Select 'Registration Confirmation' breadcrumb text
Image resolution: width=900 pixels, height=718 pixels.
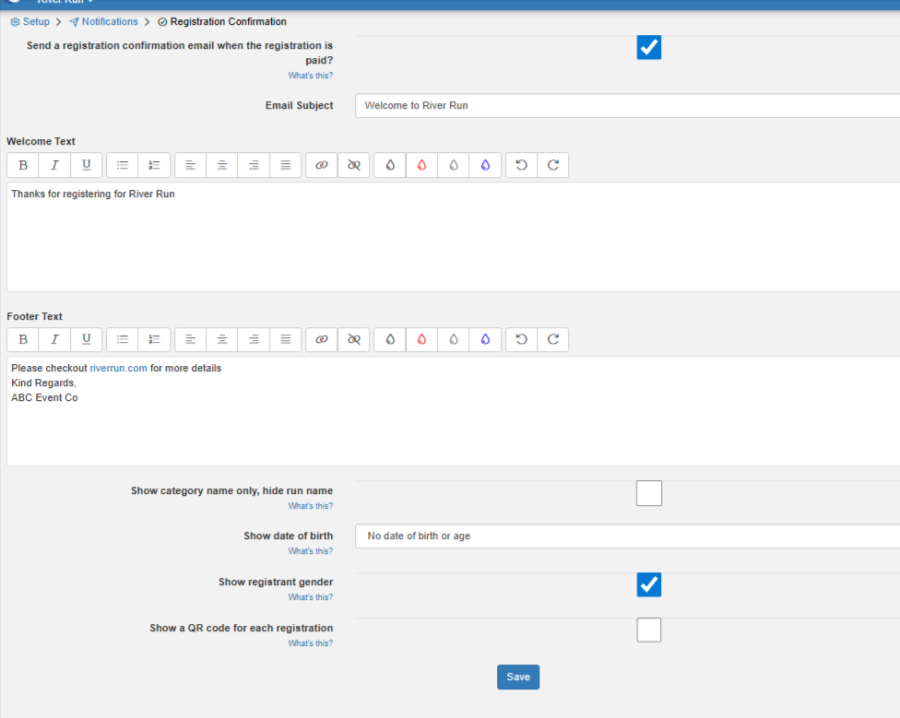[x=228, y=22]
